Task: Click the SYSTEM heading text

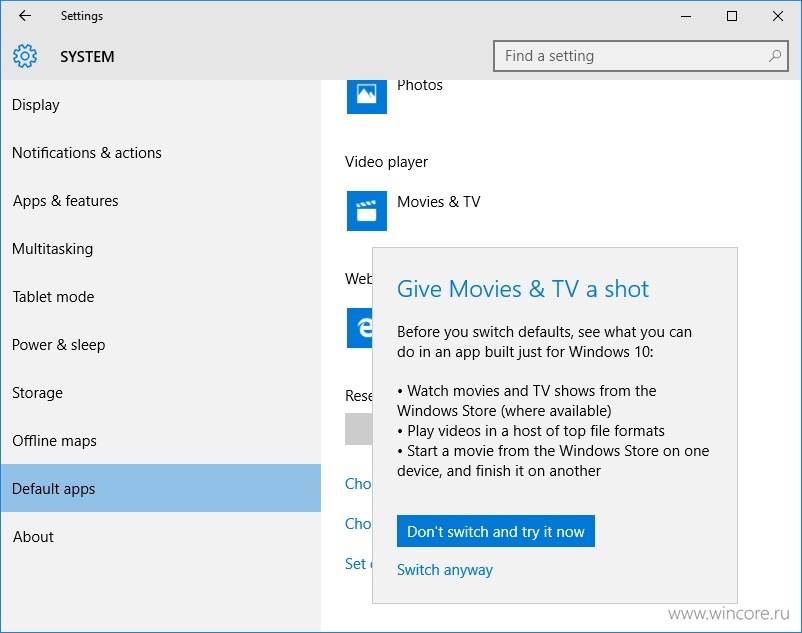Action: coord(87,57)
